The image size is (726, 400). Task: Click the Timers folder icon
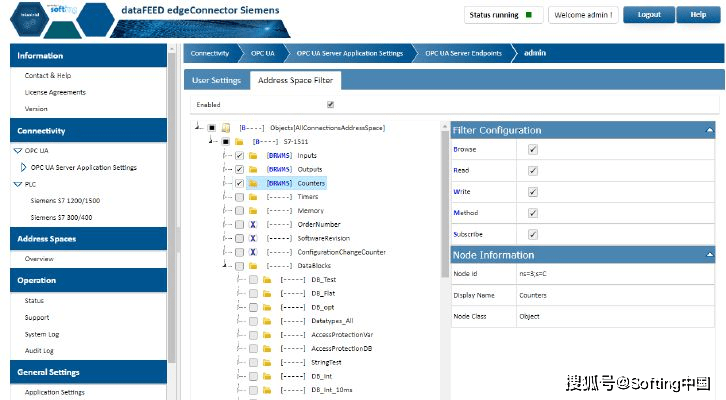[253, 197]
